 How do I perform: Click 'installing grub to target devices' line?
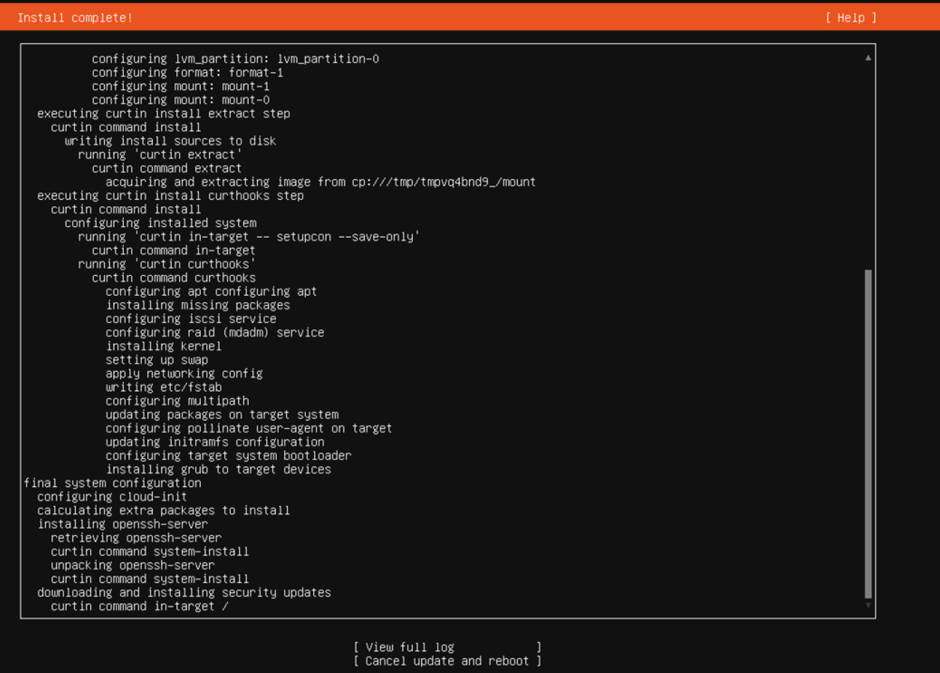(218, 469)
